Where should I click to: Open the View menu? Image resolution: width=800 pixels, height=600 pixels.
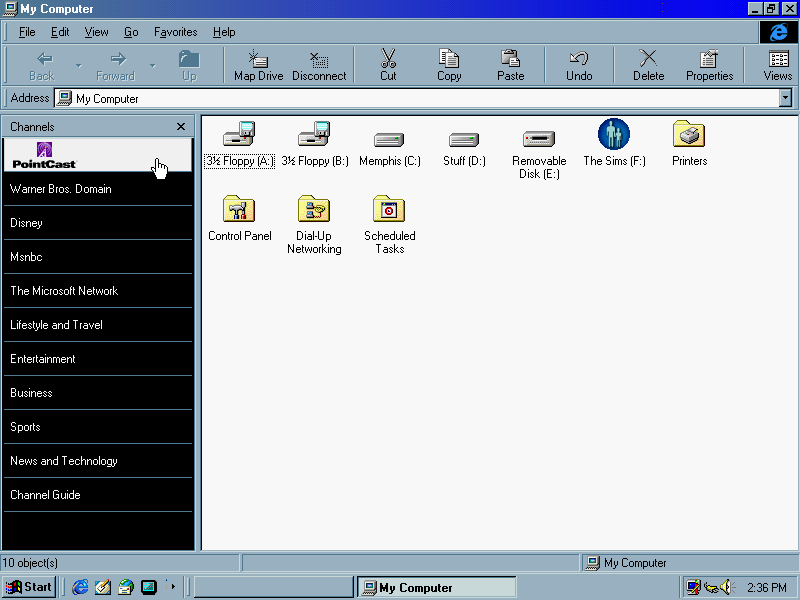point(96,32)
